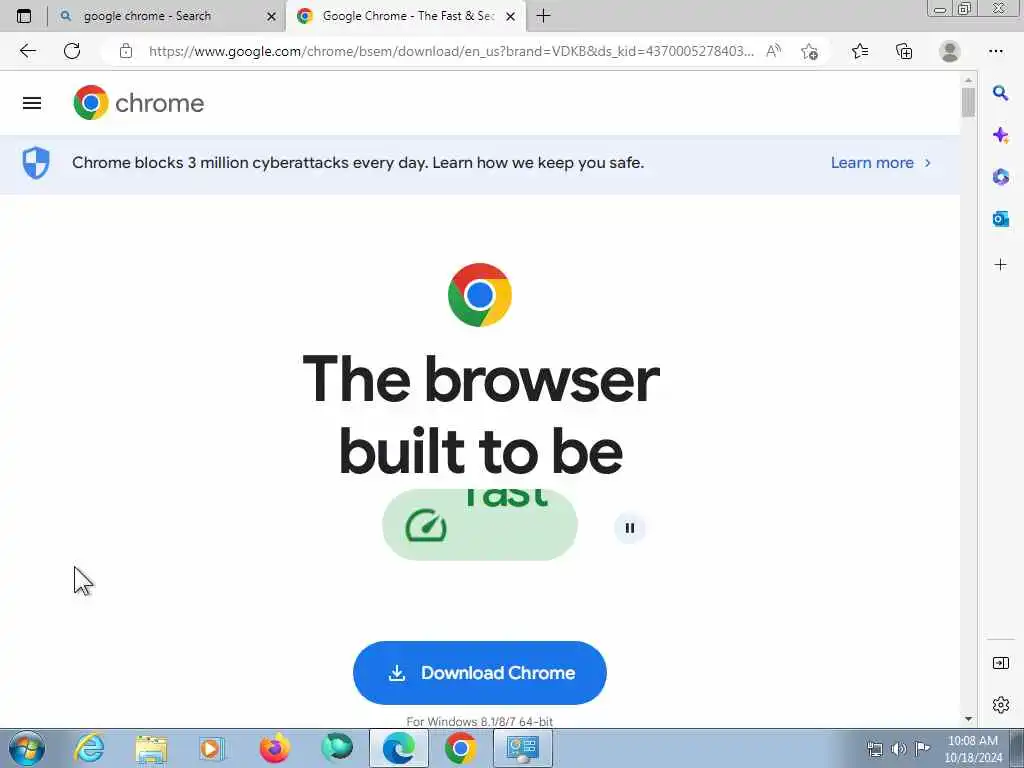Close the Google Chrome download page tab

pyautogui.click(x=511, y=17)
